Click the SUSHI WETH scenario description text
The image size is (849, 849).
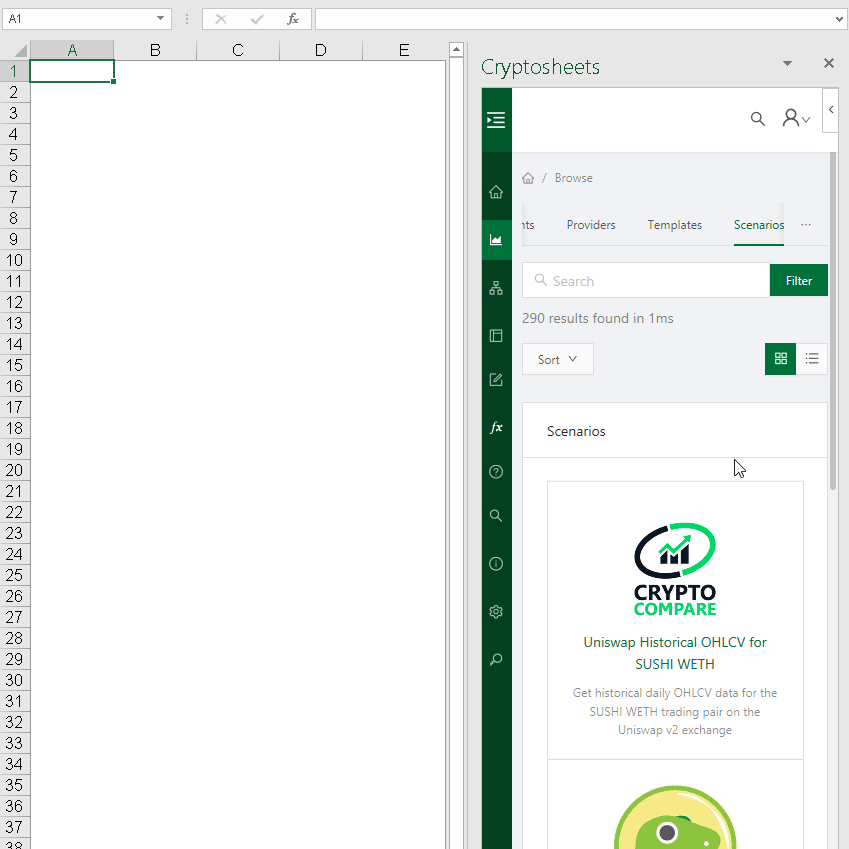pos(675,711)
